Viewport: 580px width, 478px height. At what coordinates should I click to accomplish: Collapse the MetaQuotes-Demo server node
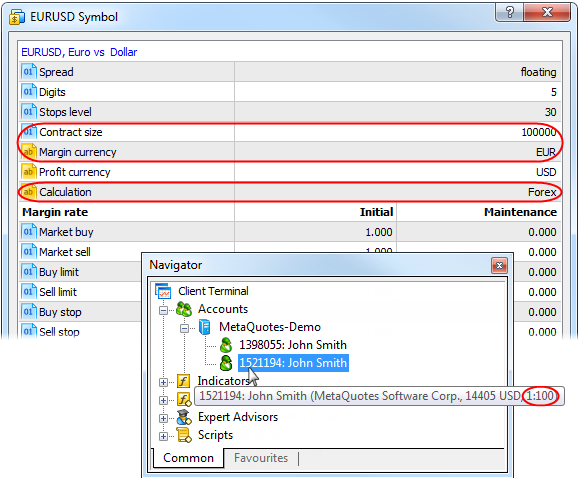[184, 328]
